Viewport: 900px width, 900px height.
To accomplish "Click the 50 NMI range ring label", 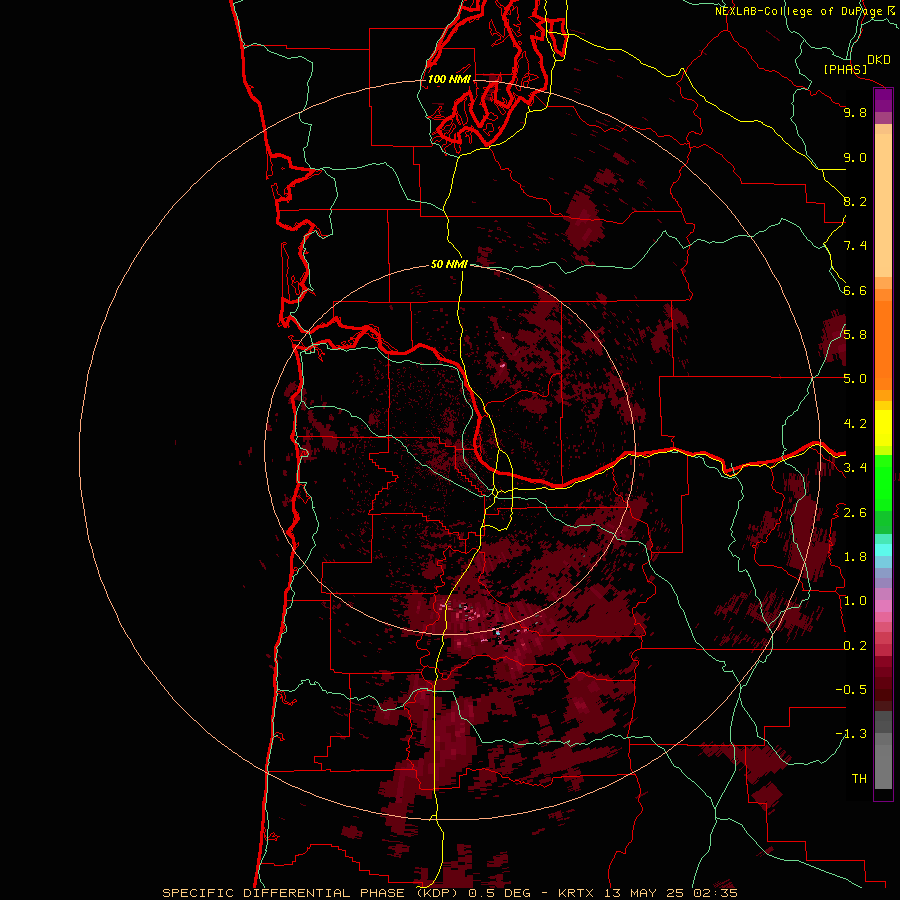I will click(x=449, y=264).
